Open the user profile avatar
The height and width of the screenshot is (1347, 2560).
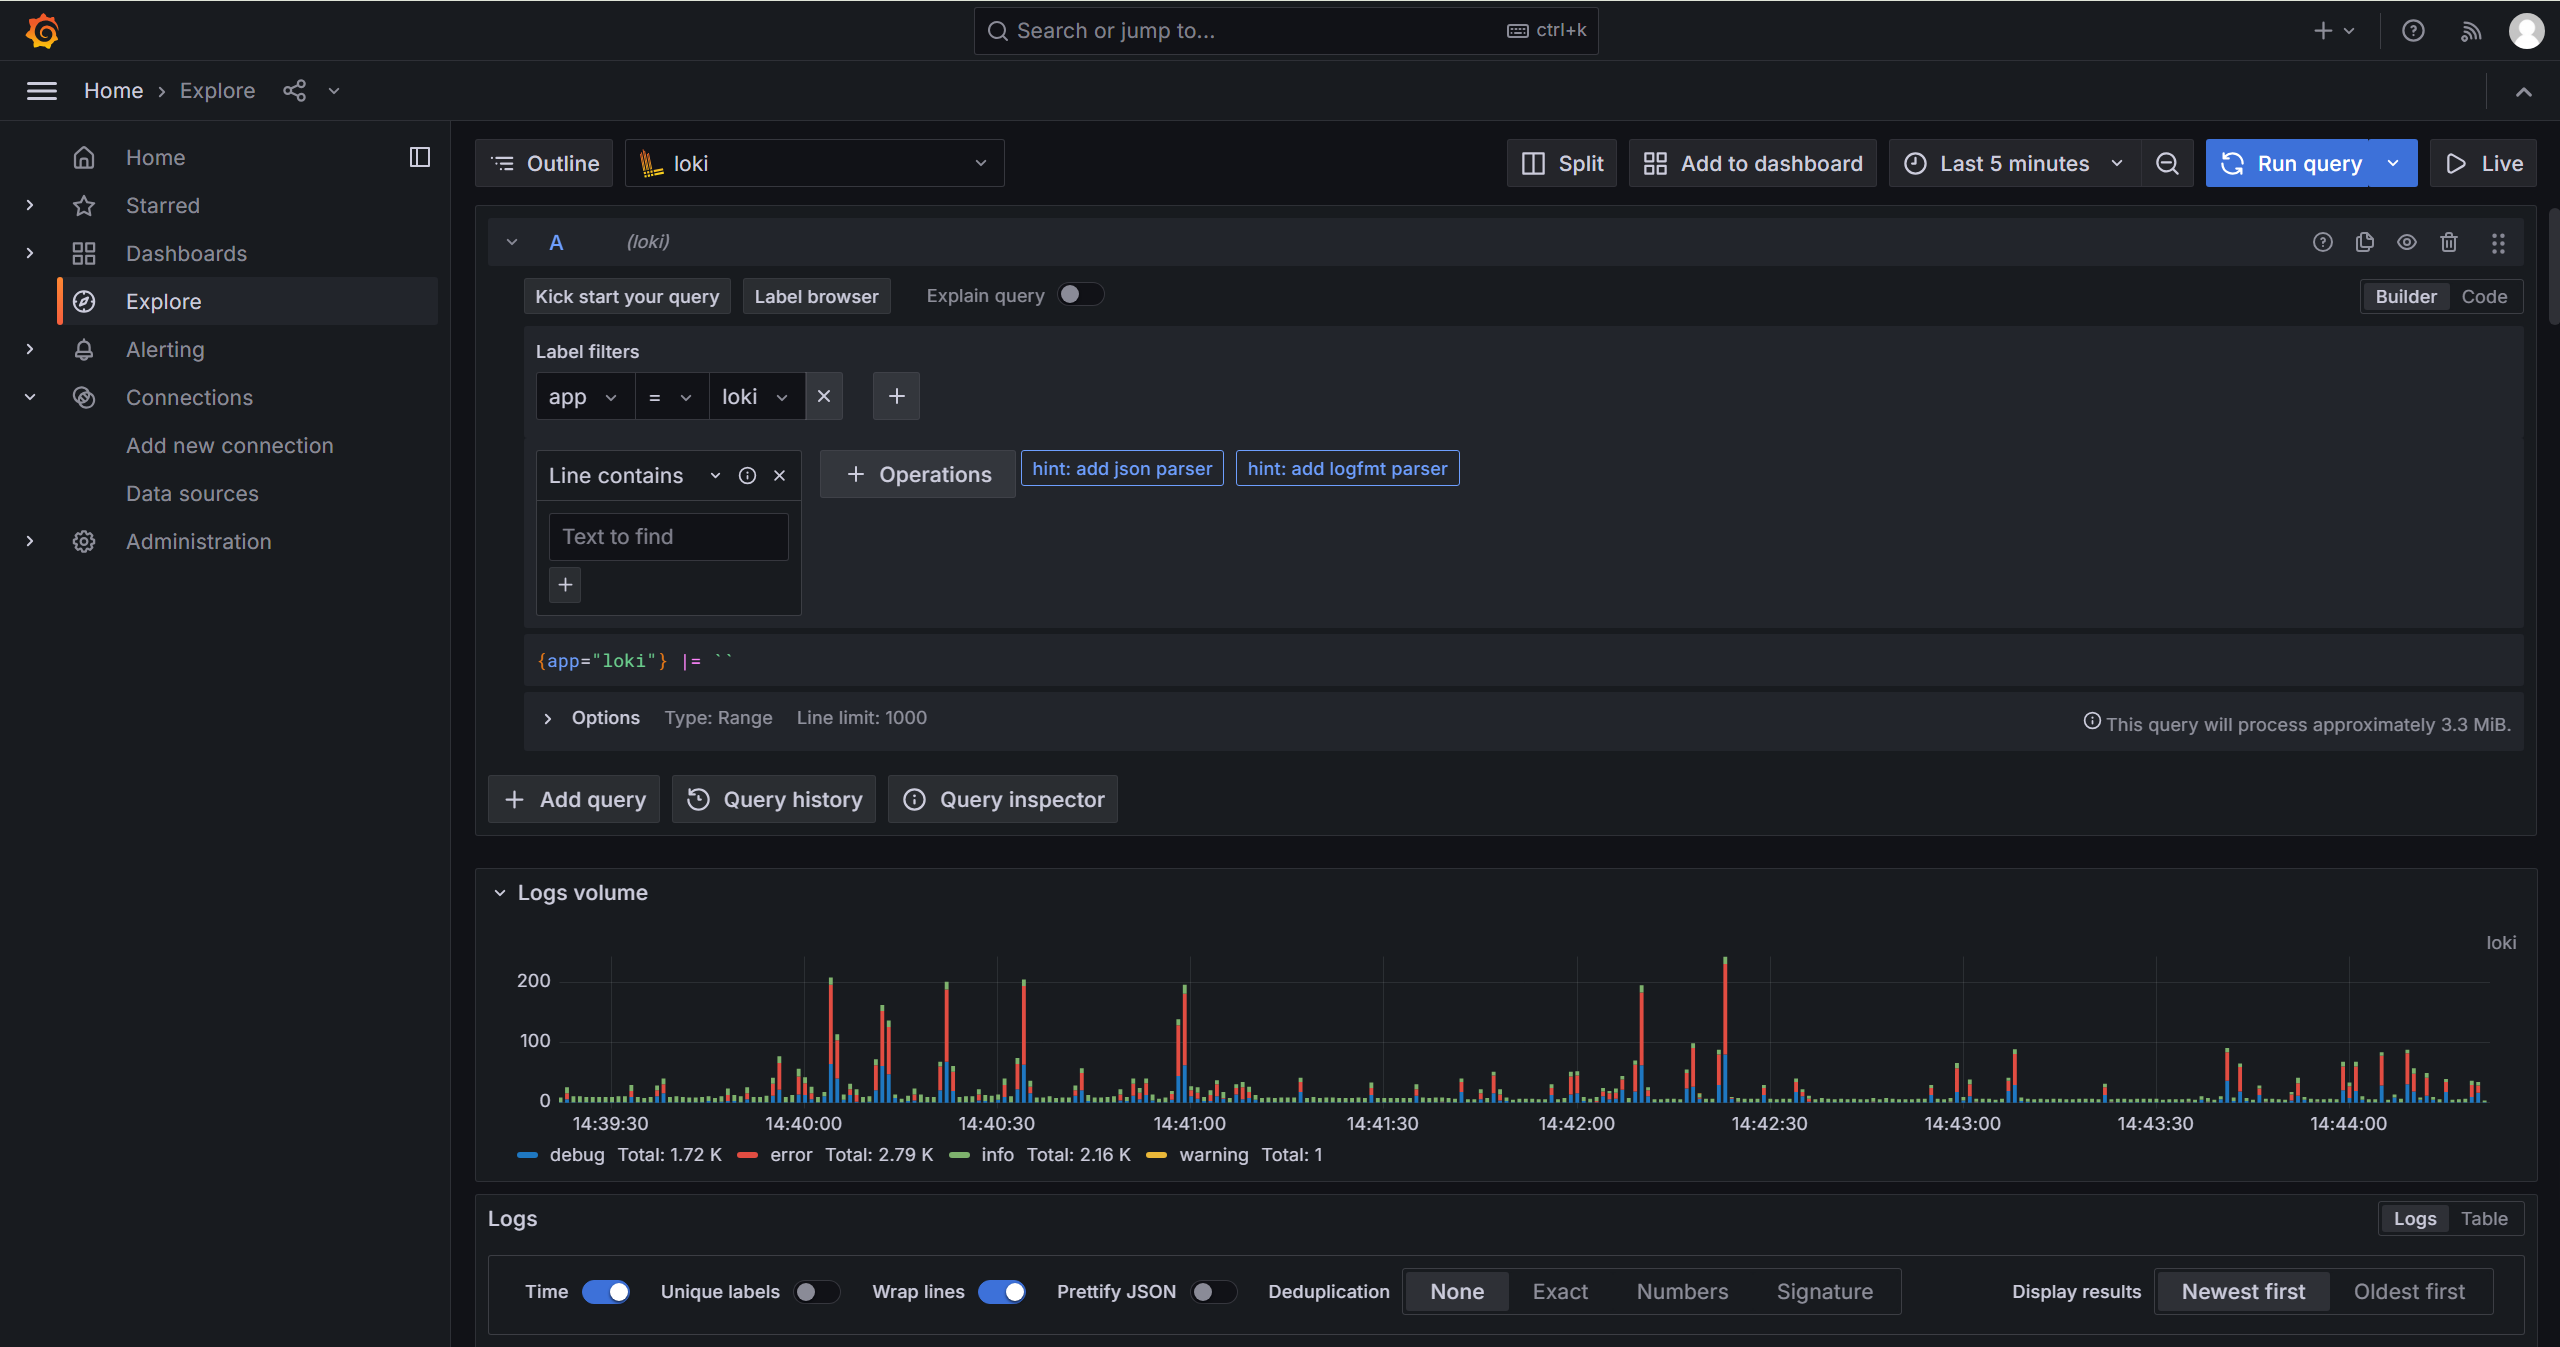[x=2526, y=31]
